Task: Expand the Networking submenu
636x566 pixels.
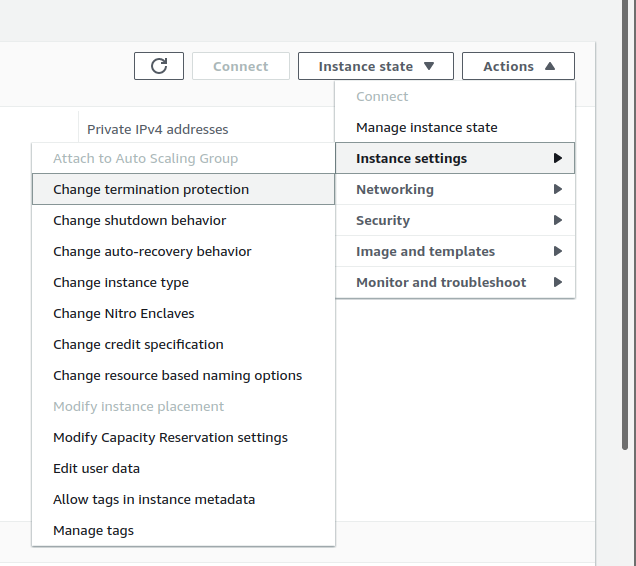Action: click(455, 189)
